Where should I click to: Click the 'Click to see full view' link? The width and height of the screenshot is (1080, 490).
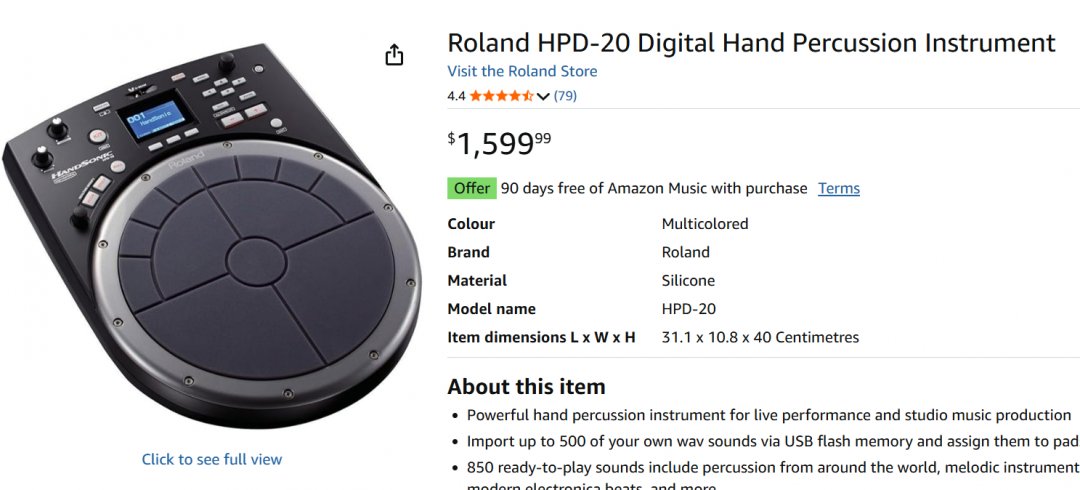point(212,459)
